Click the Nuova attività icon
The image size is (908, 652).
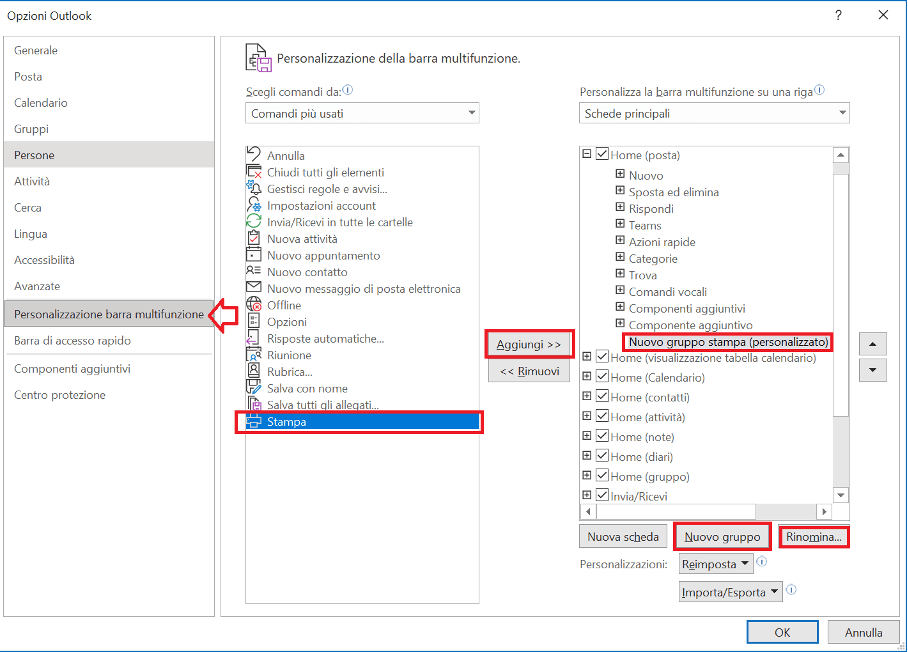click(254, 239)
